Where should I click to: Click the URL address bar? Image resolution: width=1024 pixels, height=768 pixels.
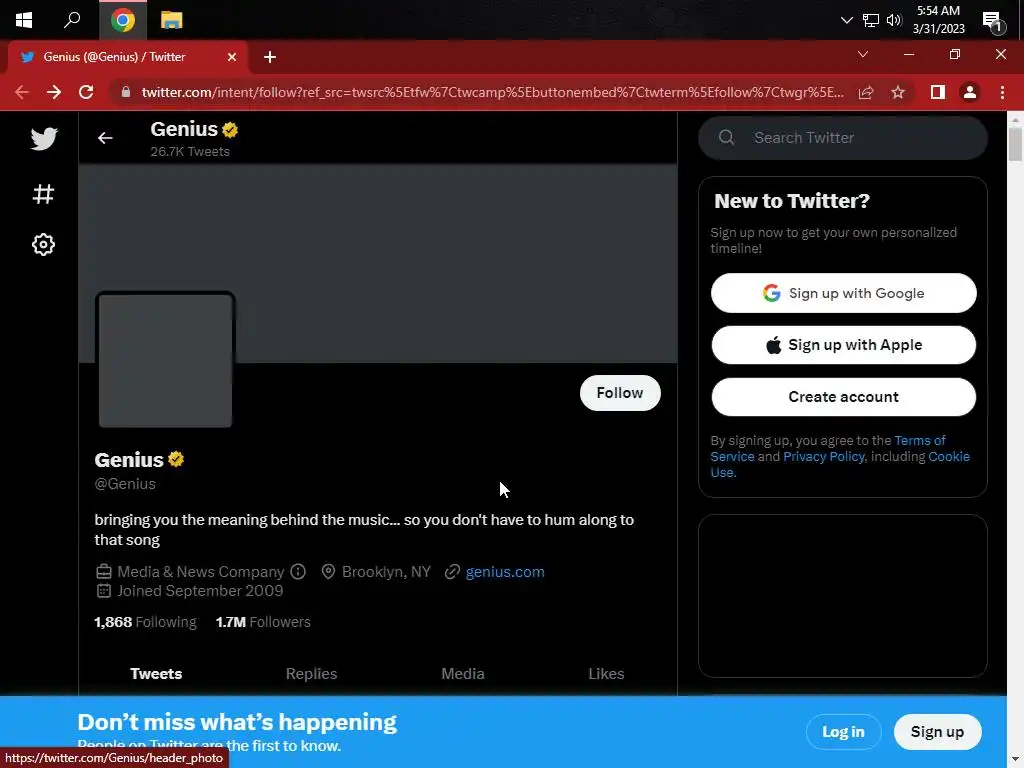[x=492, y=92]
